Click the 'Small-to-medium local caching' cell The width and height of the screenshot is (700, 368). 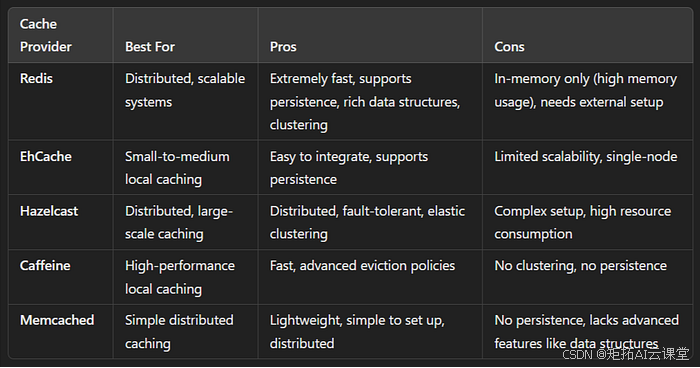(177, 168)
